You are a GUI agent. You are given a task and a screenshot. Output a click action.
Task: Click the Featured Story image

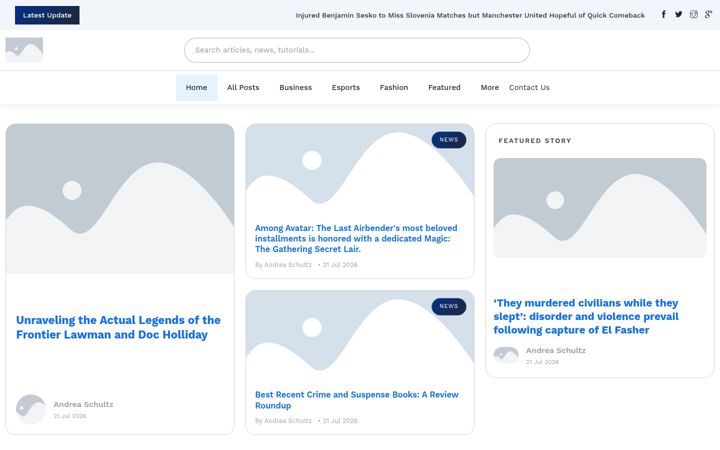click(x=600, y=208)
